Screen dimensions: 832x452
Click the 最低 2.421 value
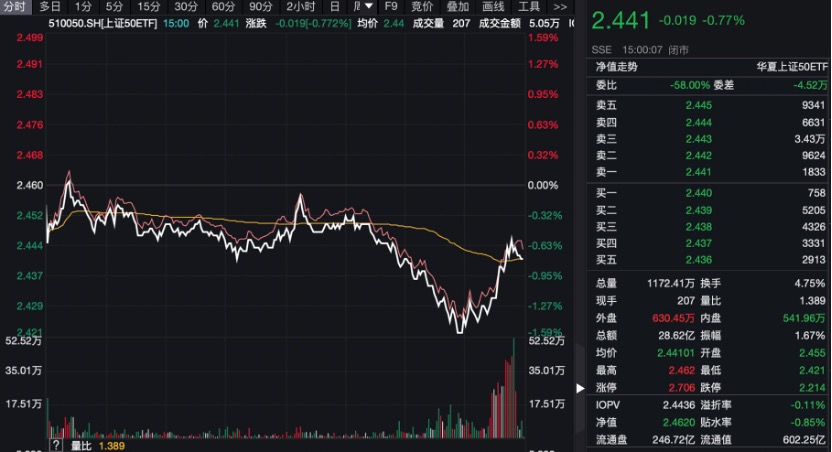pos(812,370)
